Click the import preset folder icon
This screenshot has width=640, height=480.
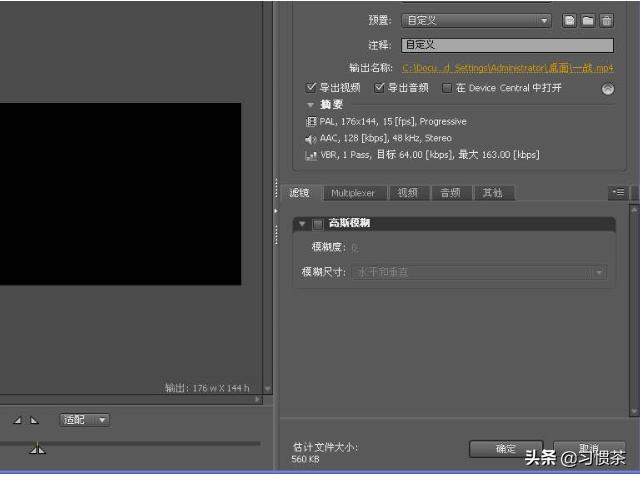pos(588,20)
